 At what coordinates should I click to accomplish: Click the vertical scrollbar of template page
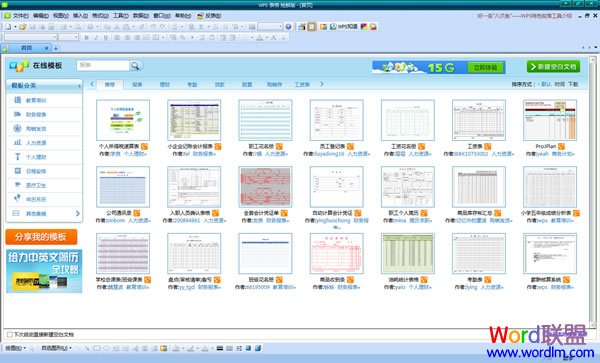click(592, 191)
